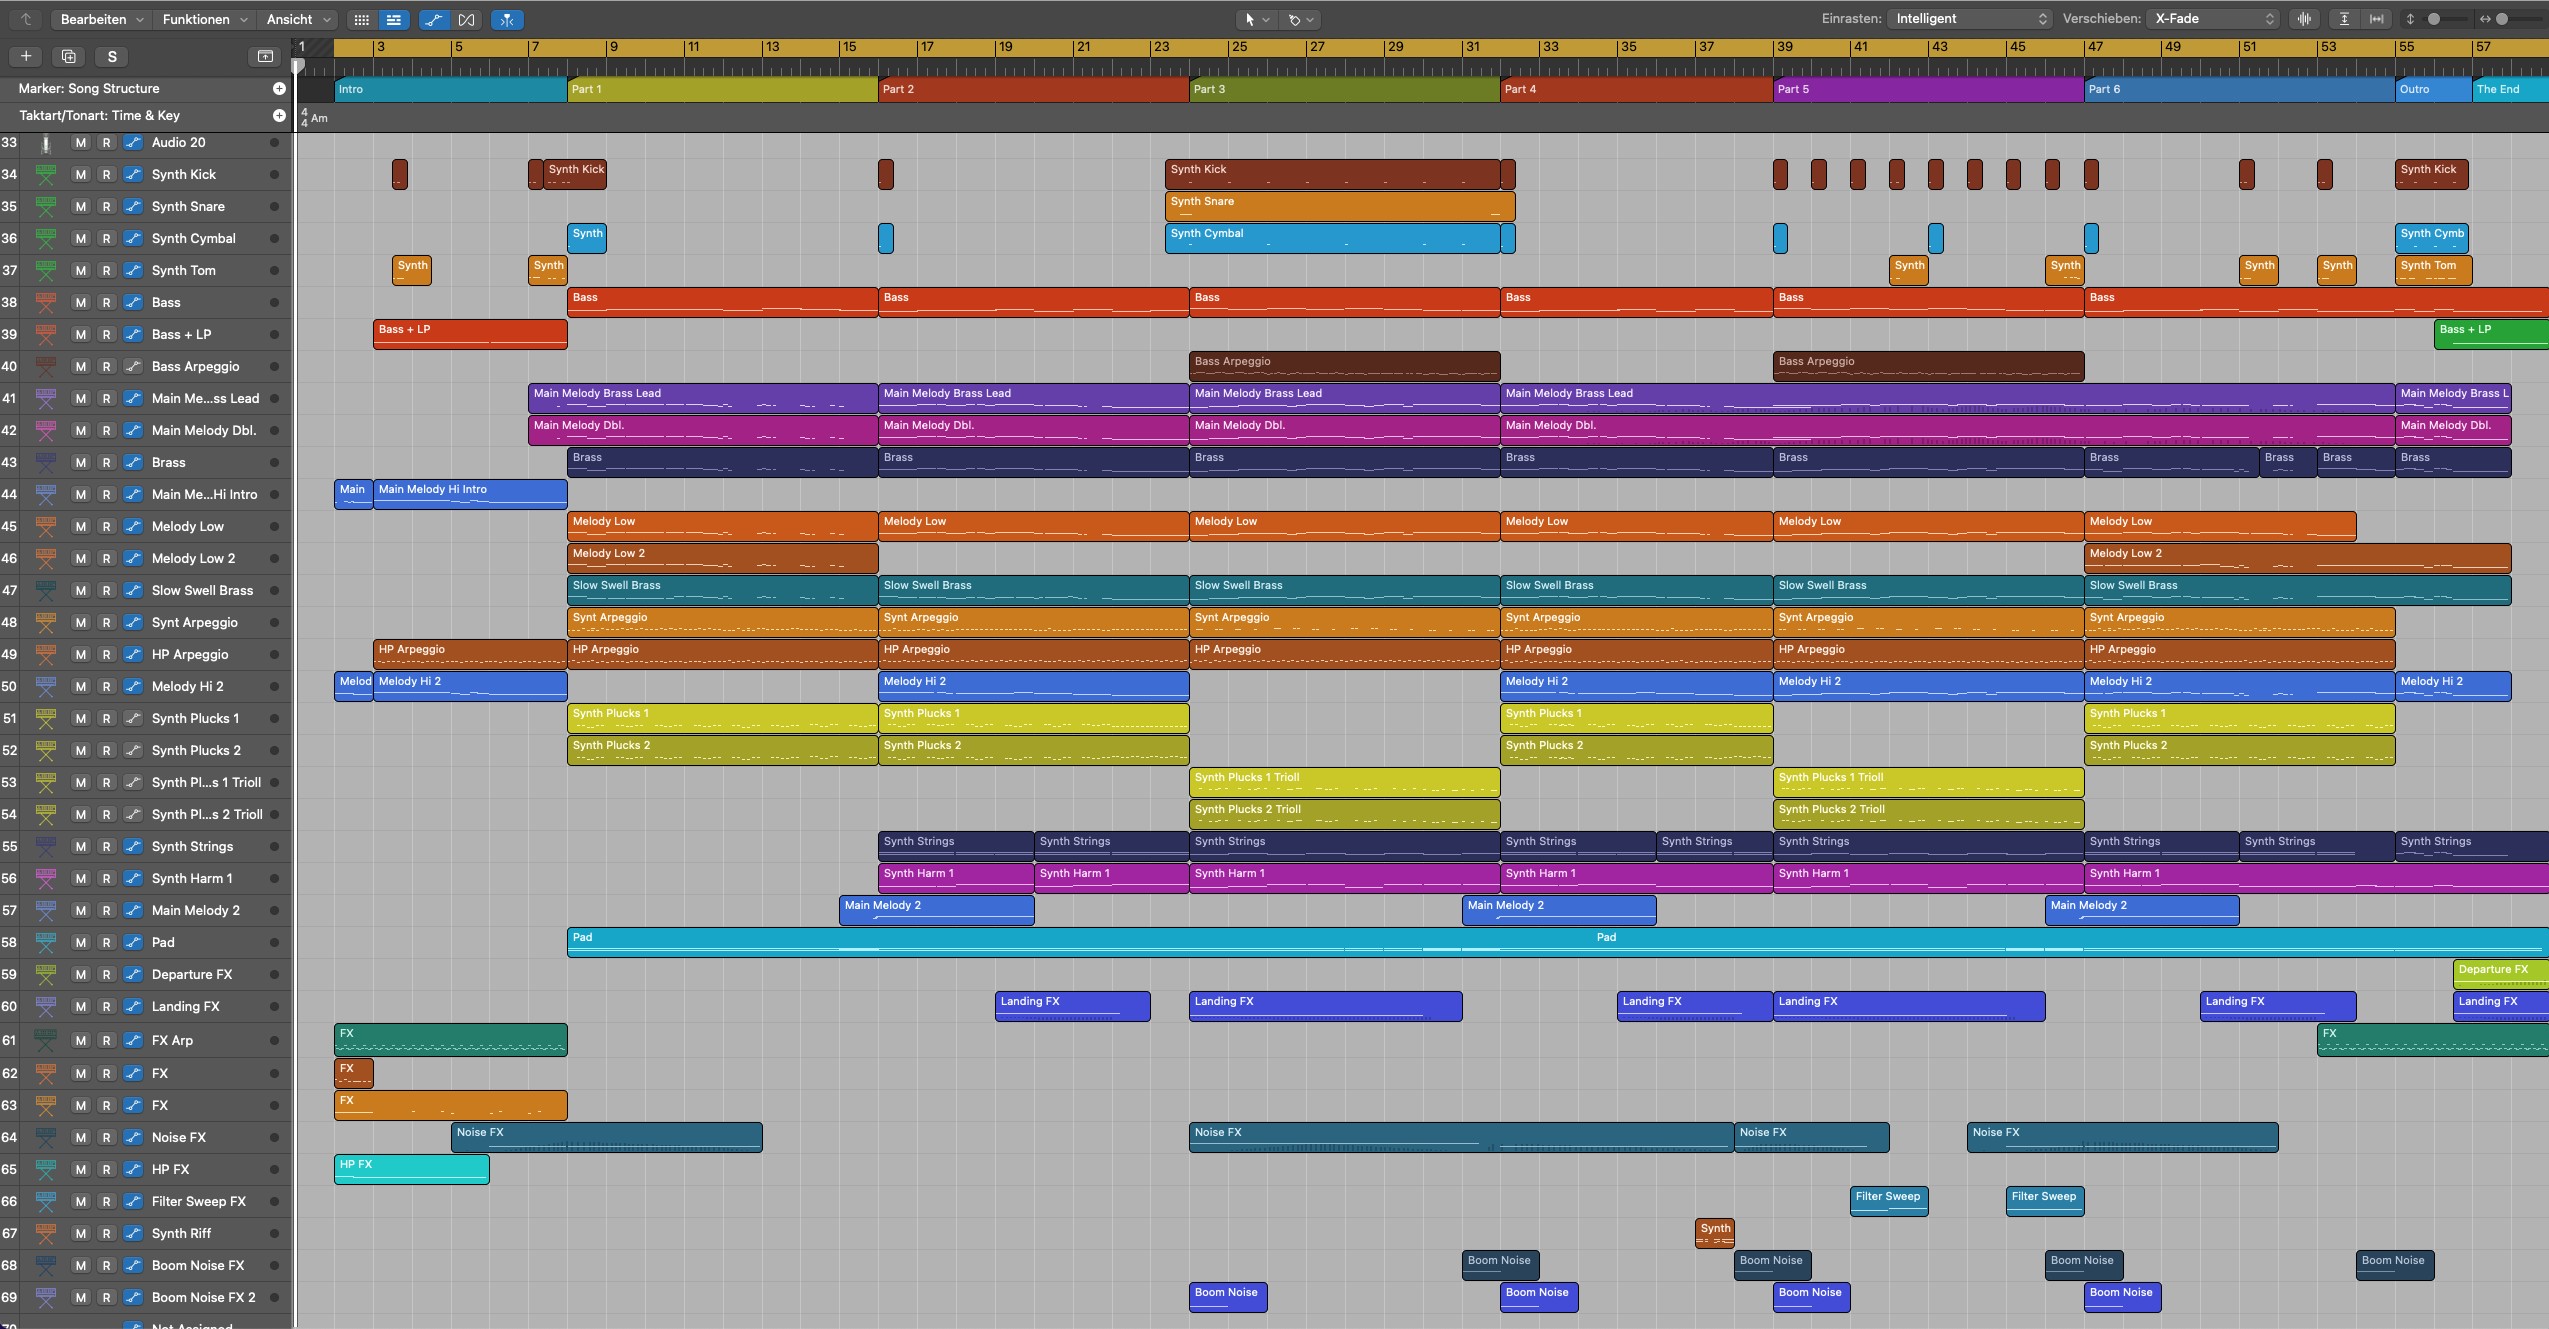The height and width of the screenshot is (1329, 2549).
Task: Toggle the global solo S button
Action: pos(112,57)
